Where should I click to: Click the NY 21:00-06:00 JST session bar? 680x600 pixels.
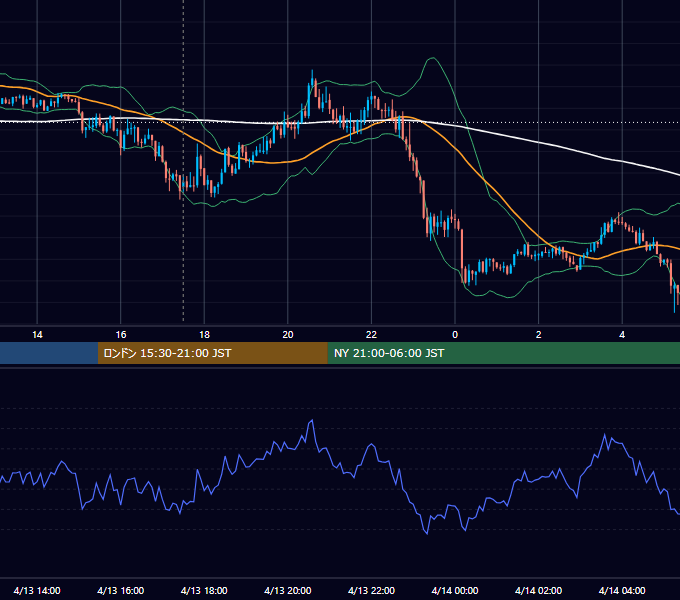point(503,353)
